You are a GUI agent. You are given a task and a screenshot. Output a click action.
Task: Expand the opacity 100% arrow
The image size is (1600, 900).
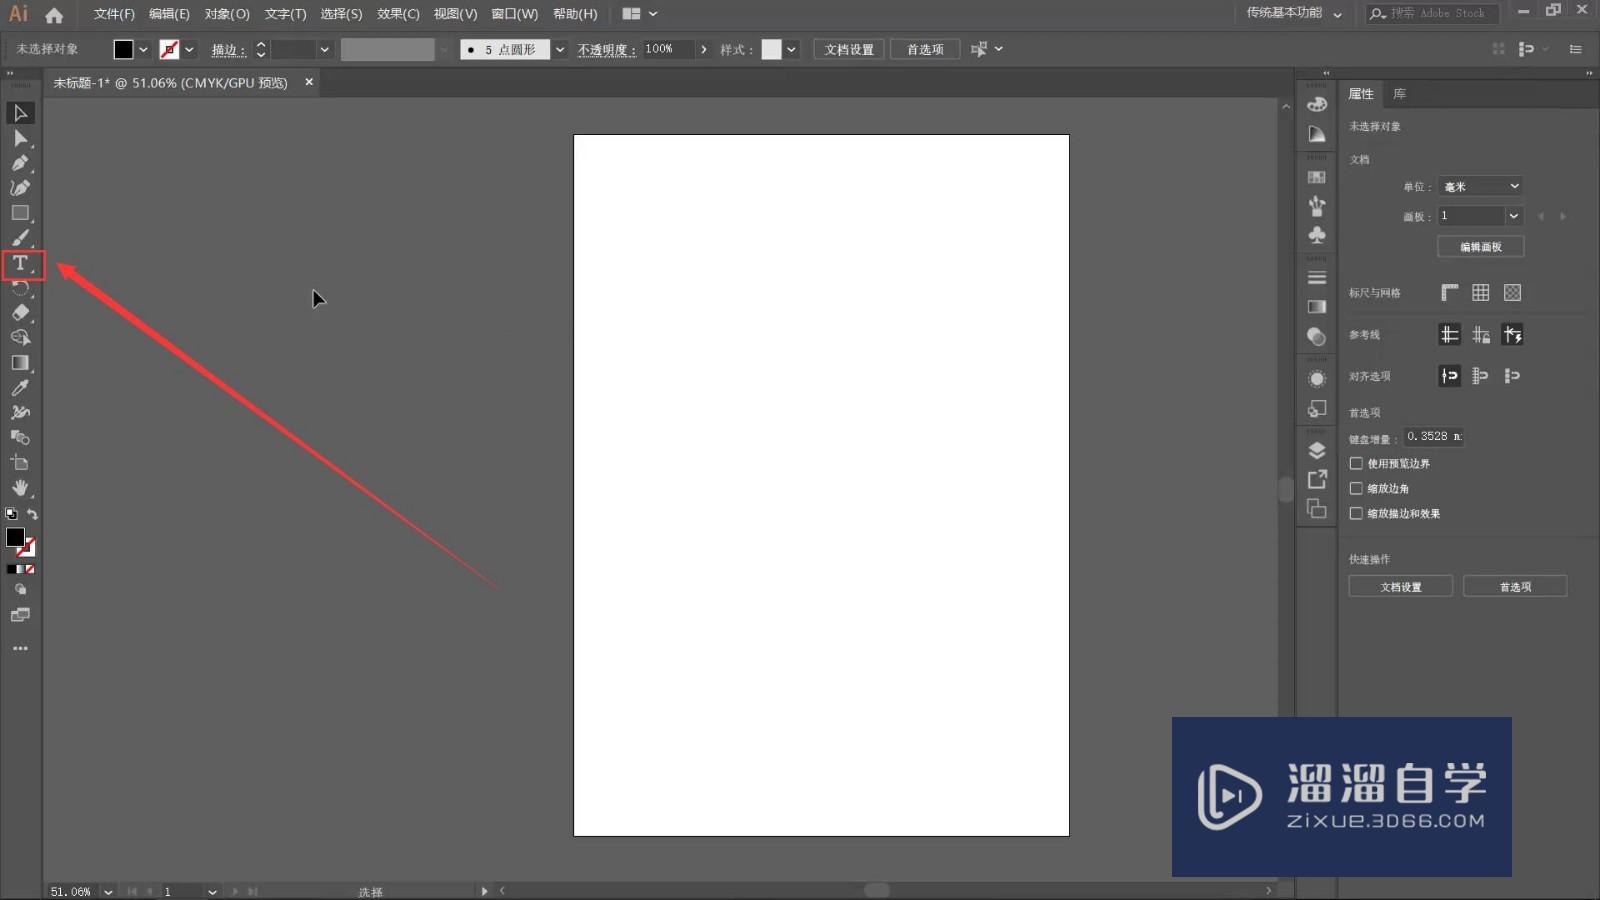click(x=704, y=49)
